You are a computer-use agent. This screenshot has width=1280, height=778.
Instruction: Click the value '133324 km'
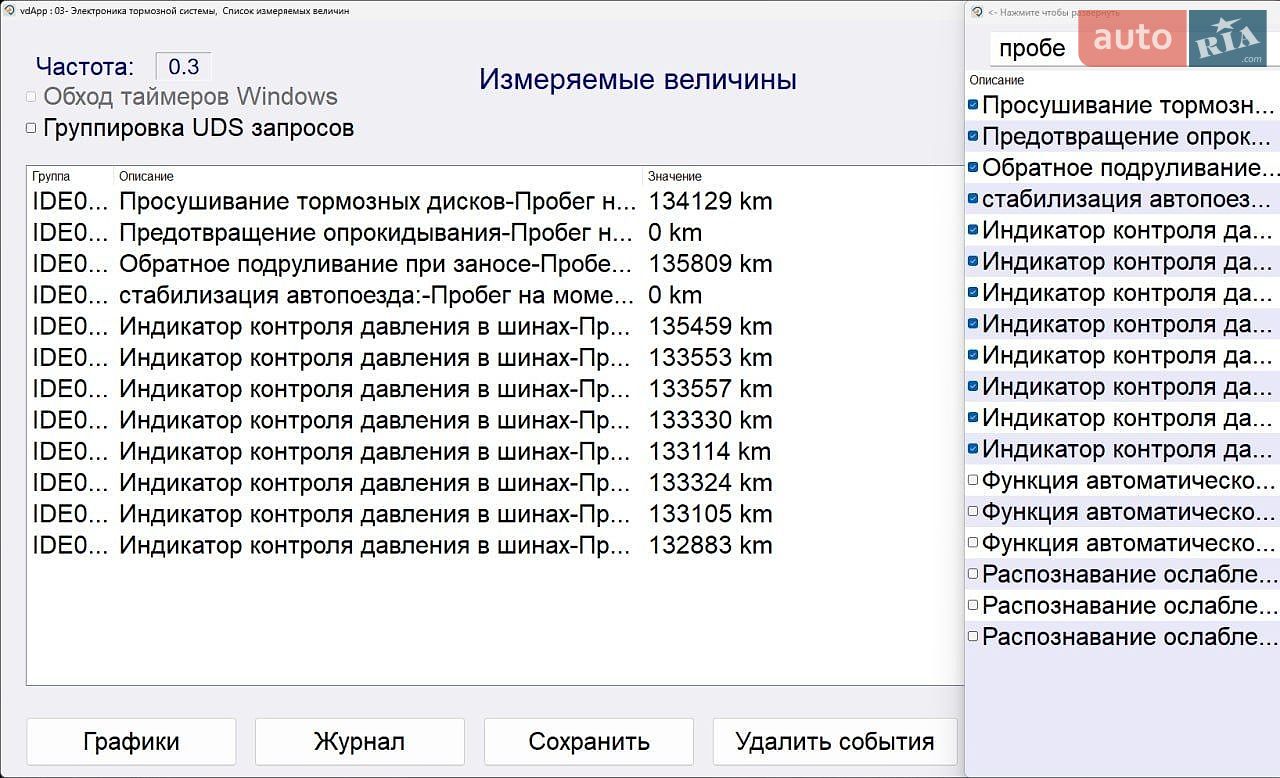[710, 482]
